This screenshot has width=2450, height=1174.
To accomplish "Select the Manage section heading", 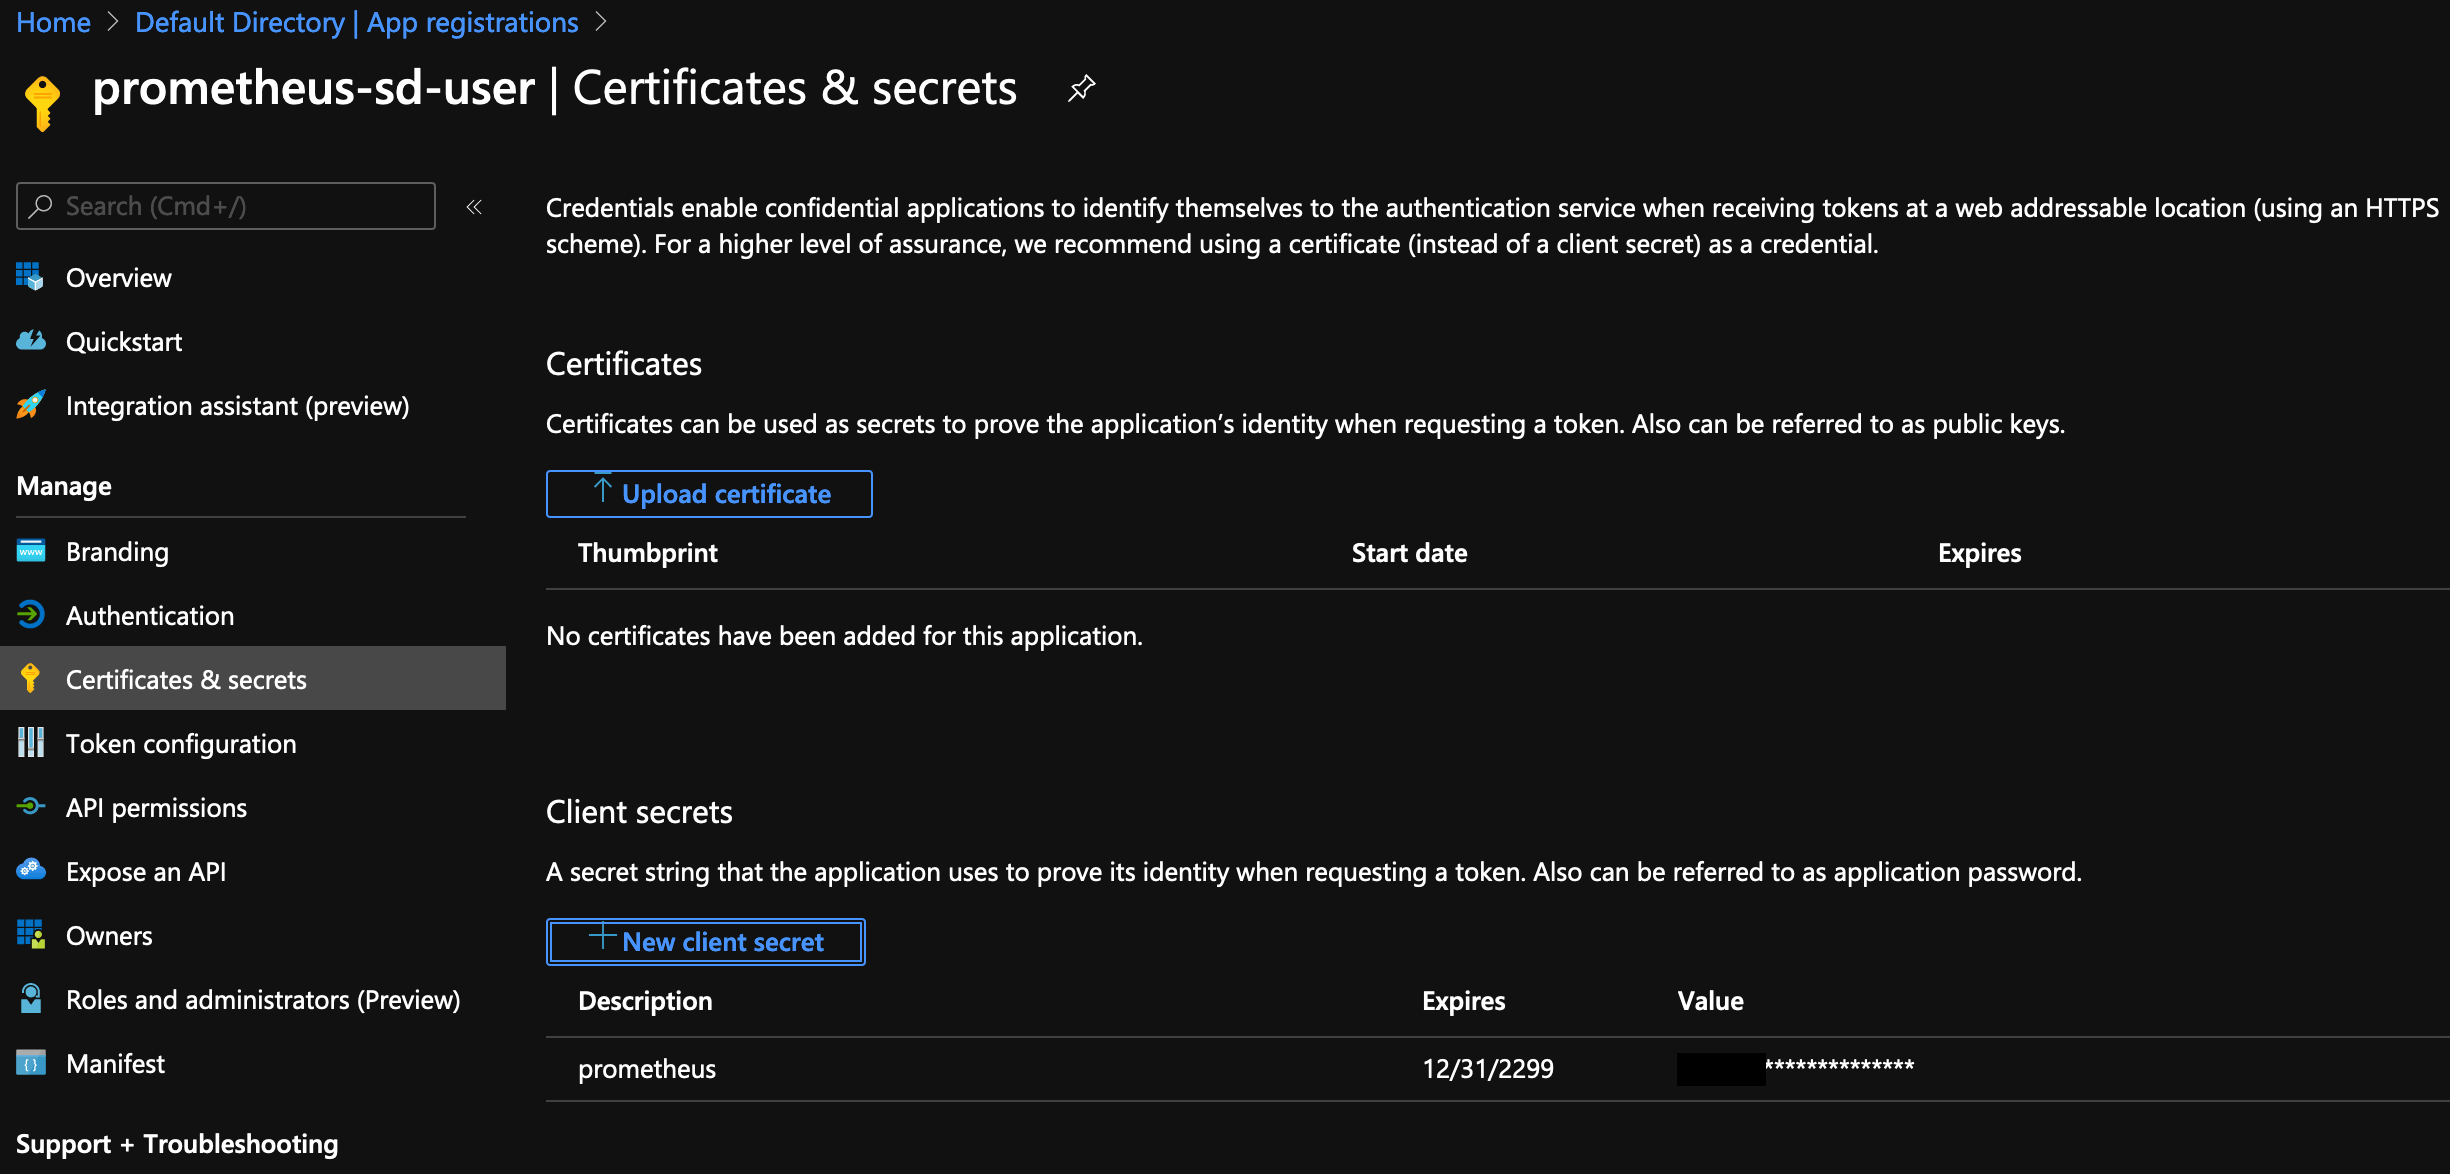I will click(63, 485).
